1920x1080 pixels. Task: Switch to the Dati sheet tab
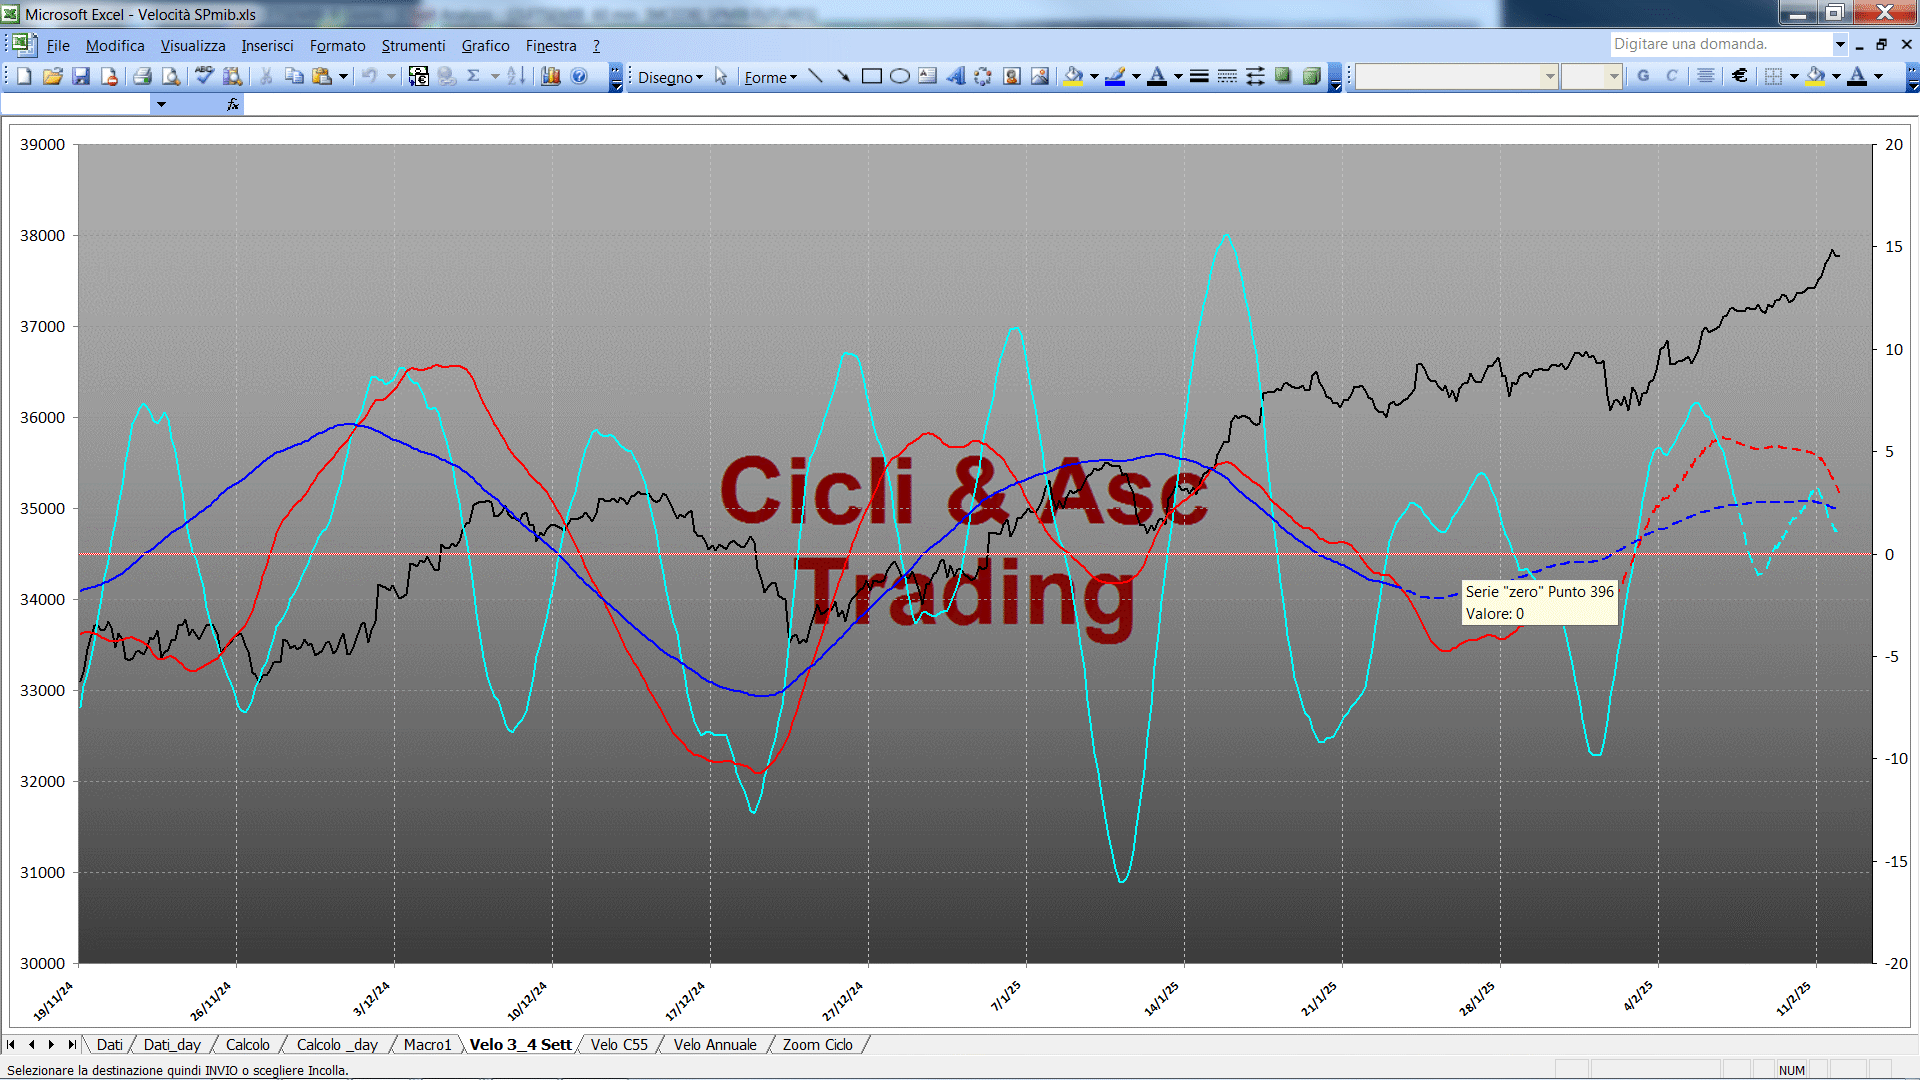pyautogui.click(x=109, y=1044)
